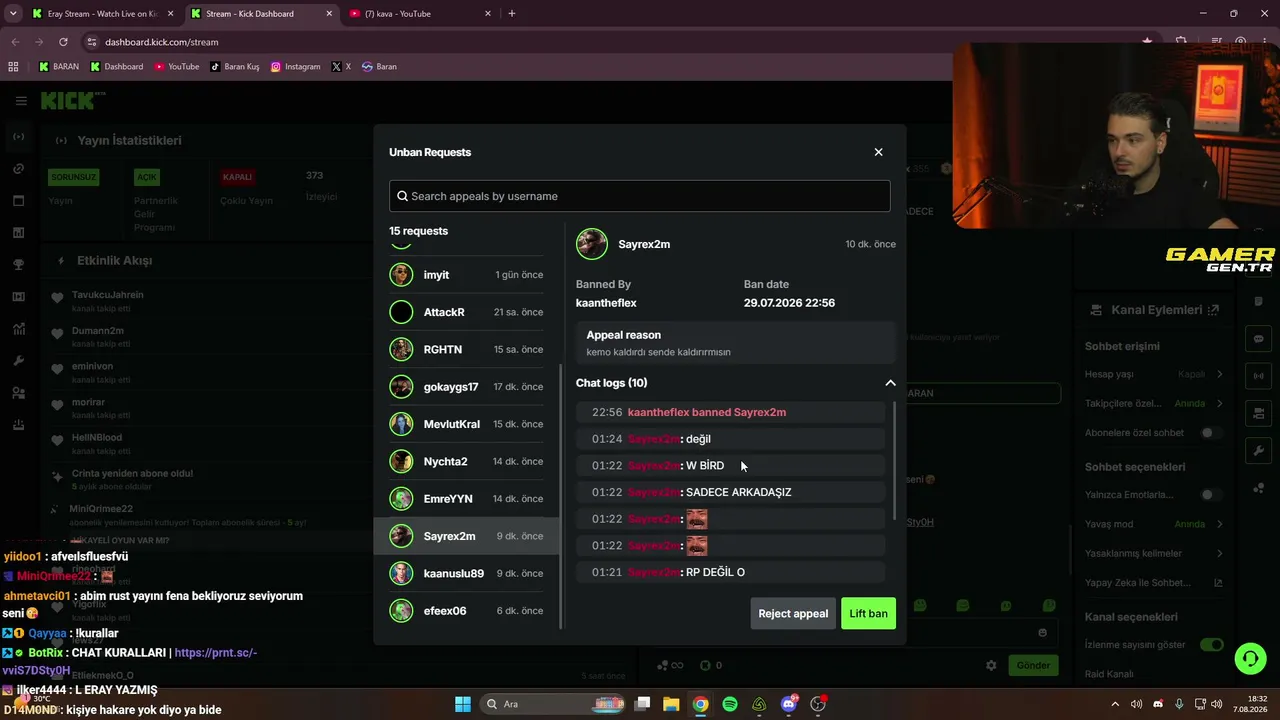
Task: Open a new browser tab
Action: pos(512,14)
